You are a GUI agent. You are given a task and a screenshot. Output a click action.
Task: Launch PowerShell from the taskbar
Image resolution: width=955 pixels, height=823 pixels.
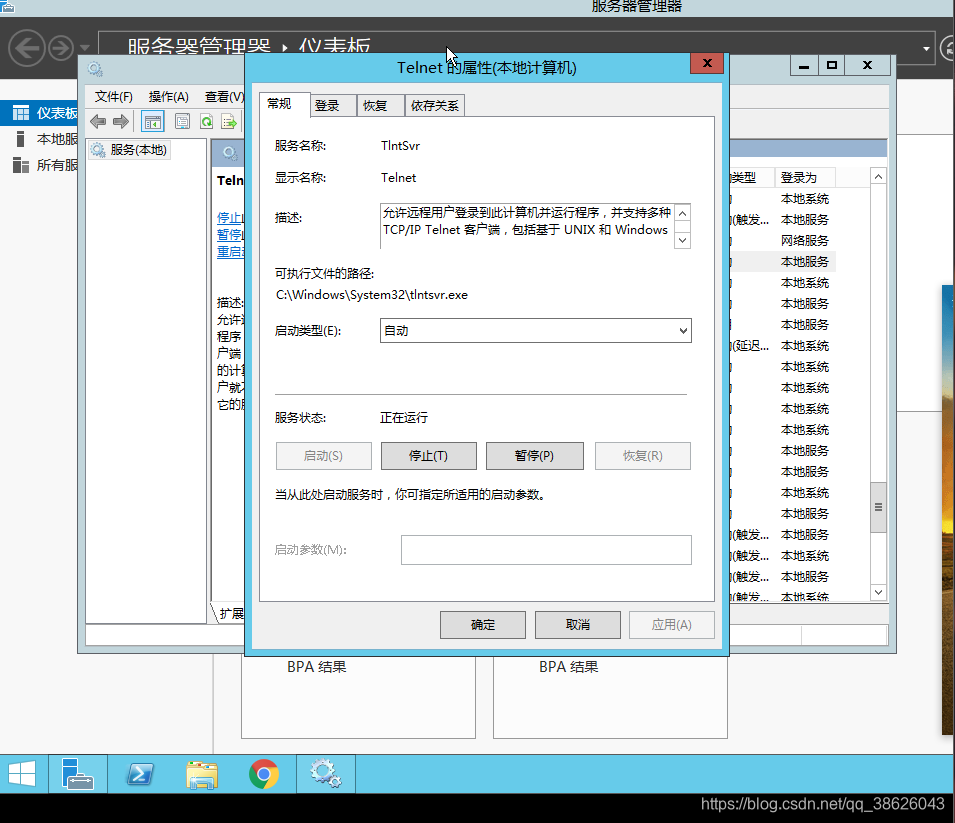point(139,774)
